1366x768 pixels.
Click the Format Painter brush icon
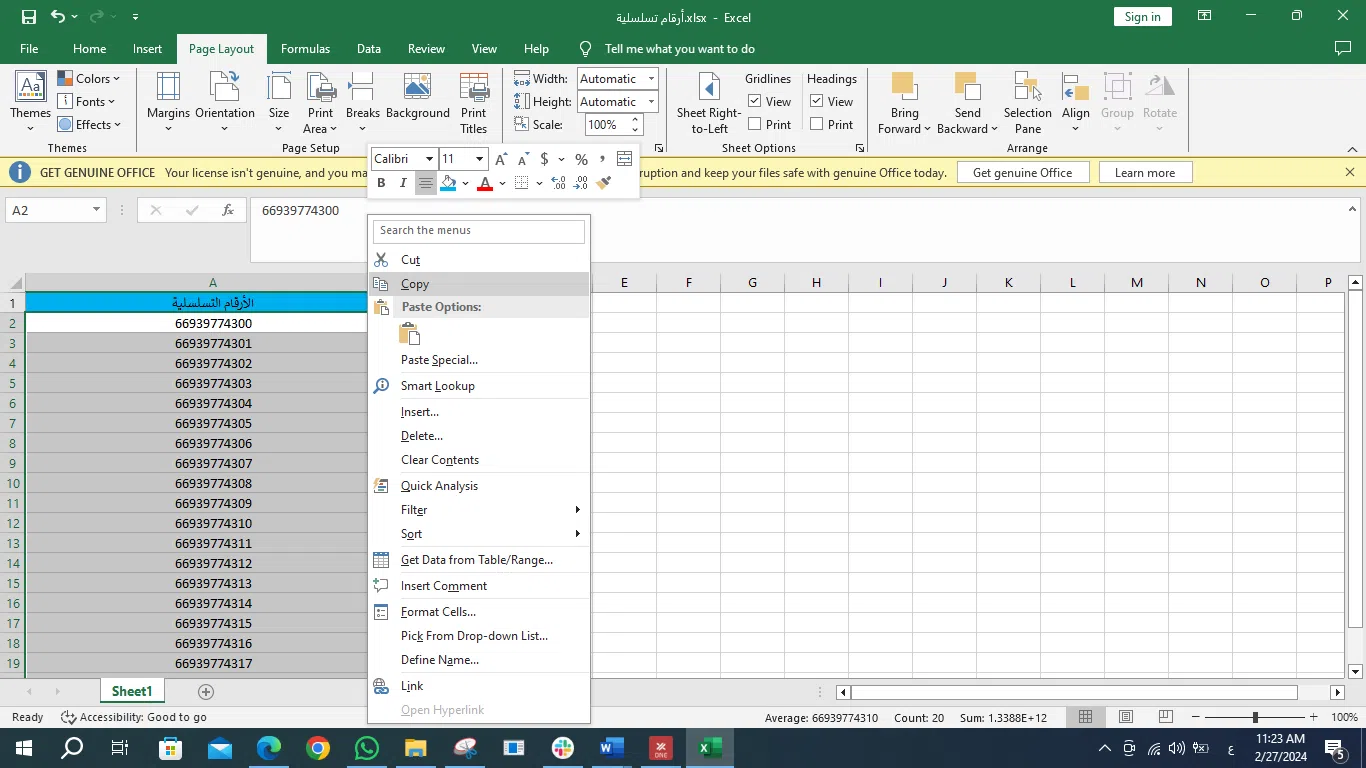coord(604,183)
